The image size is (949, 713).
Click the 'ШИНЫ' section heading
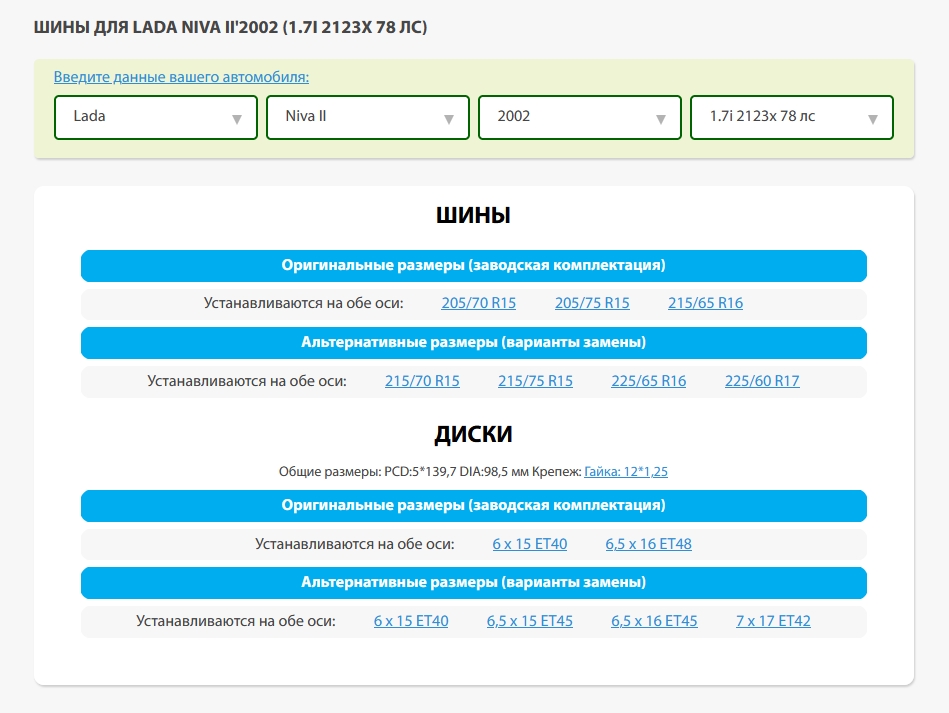coord(473,215)
